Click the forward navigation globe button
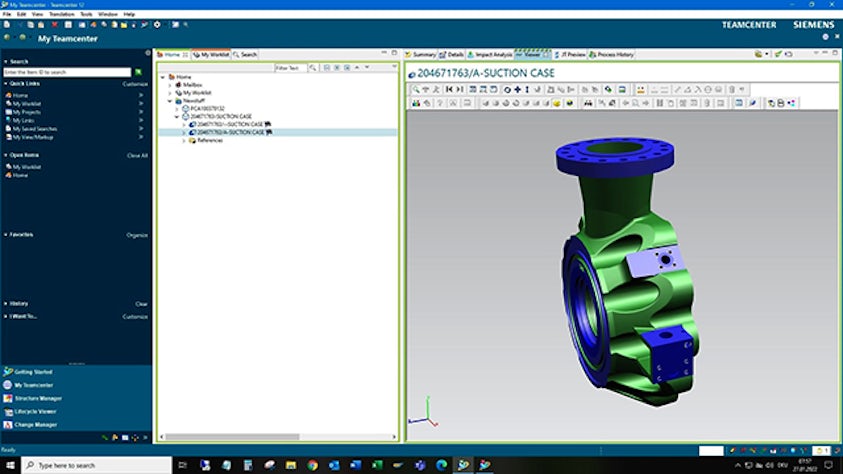The width and height of the screenshot is (843, 474). [x=23, y=38]
